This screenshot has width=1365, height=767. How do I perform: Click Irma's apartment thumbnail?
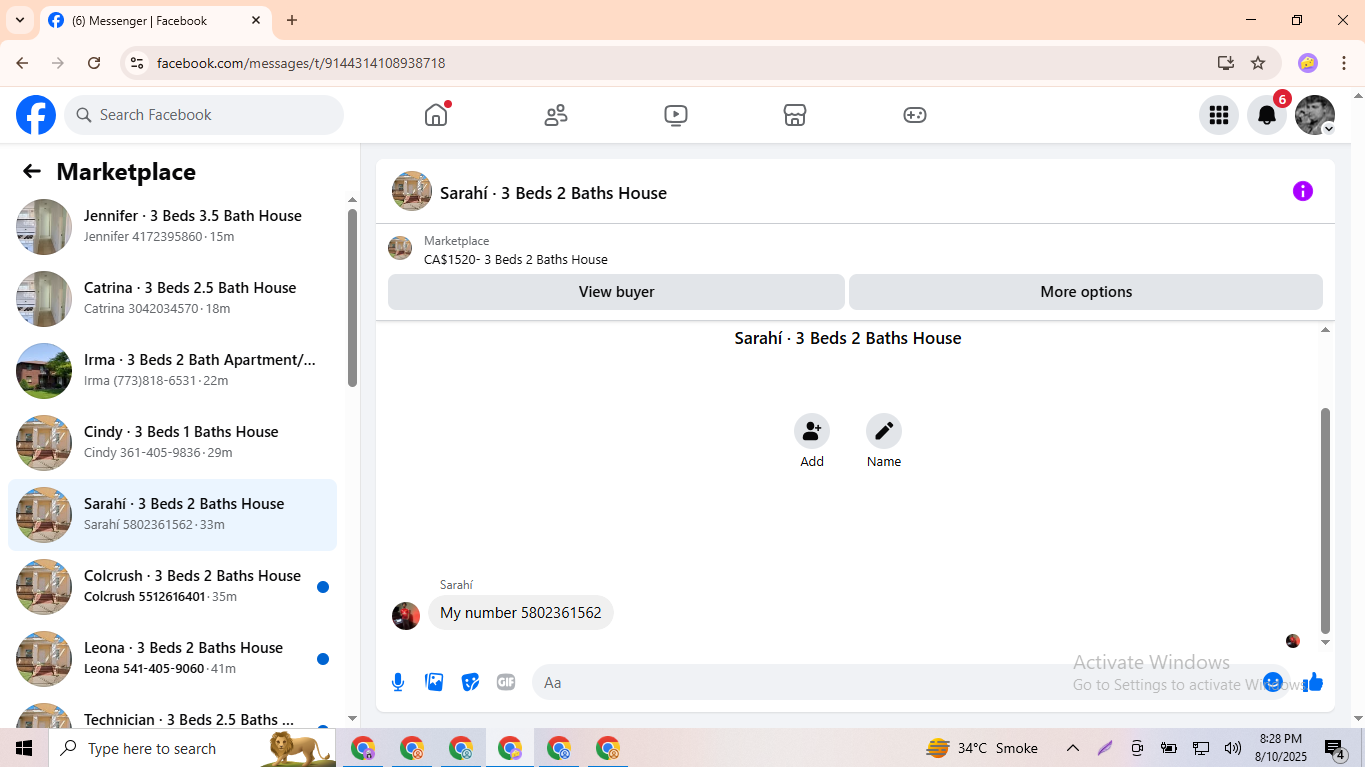click(44, 371)
